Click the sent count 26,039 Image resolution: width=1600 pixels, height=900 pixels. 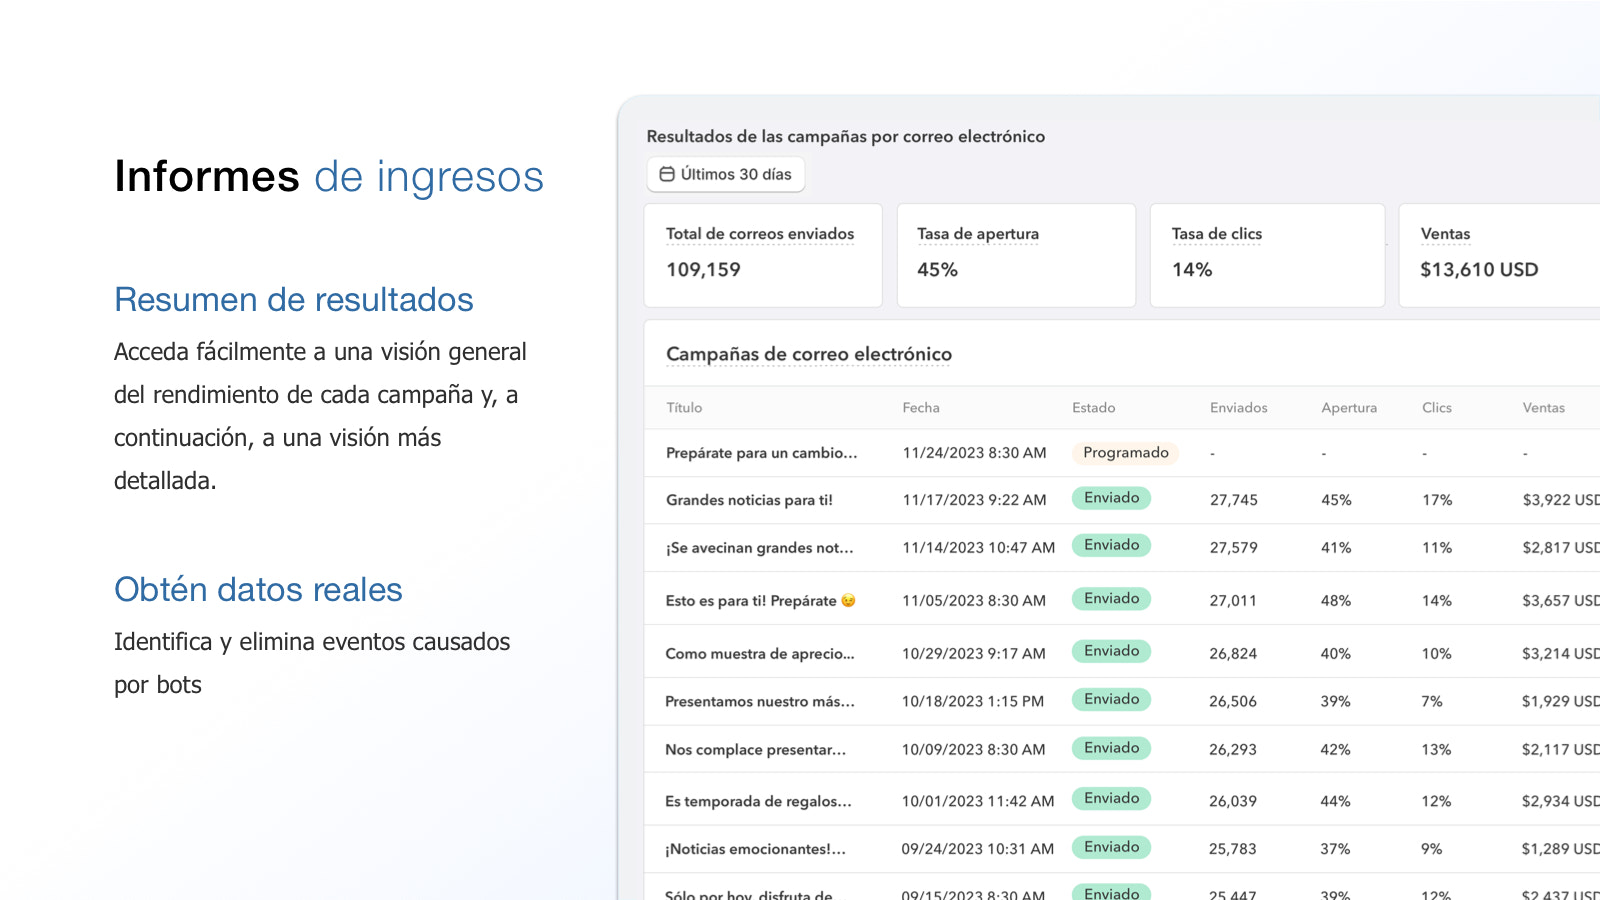pos(1233,802)
